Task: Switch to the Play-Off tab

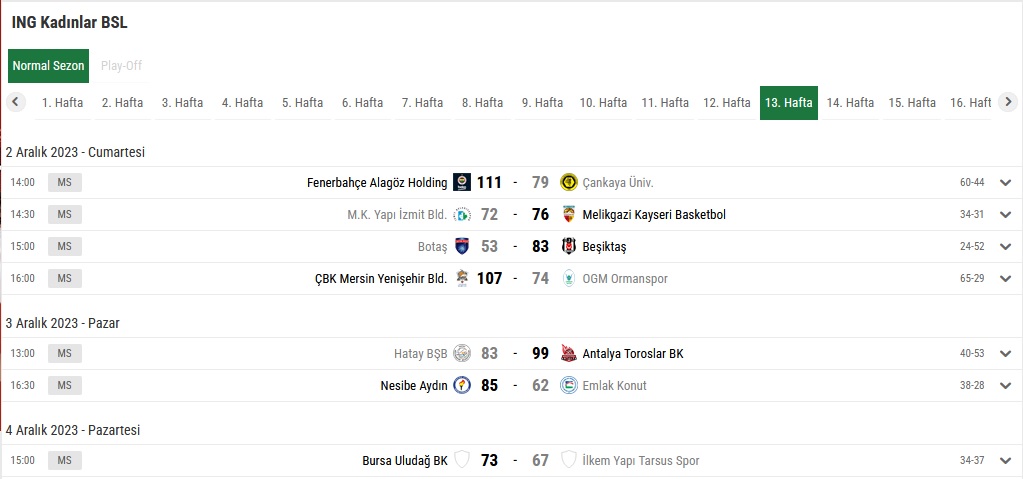Action: [x=121, y=66]
